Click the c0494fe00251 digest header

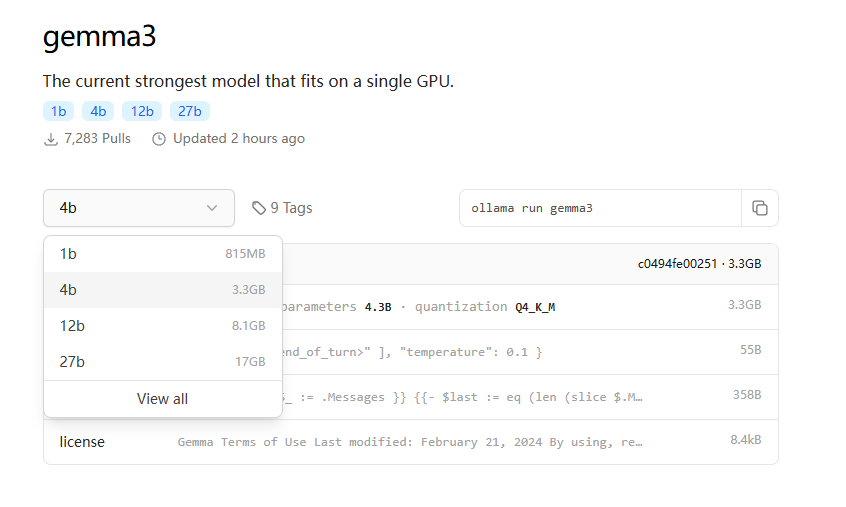(699, 264)
